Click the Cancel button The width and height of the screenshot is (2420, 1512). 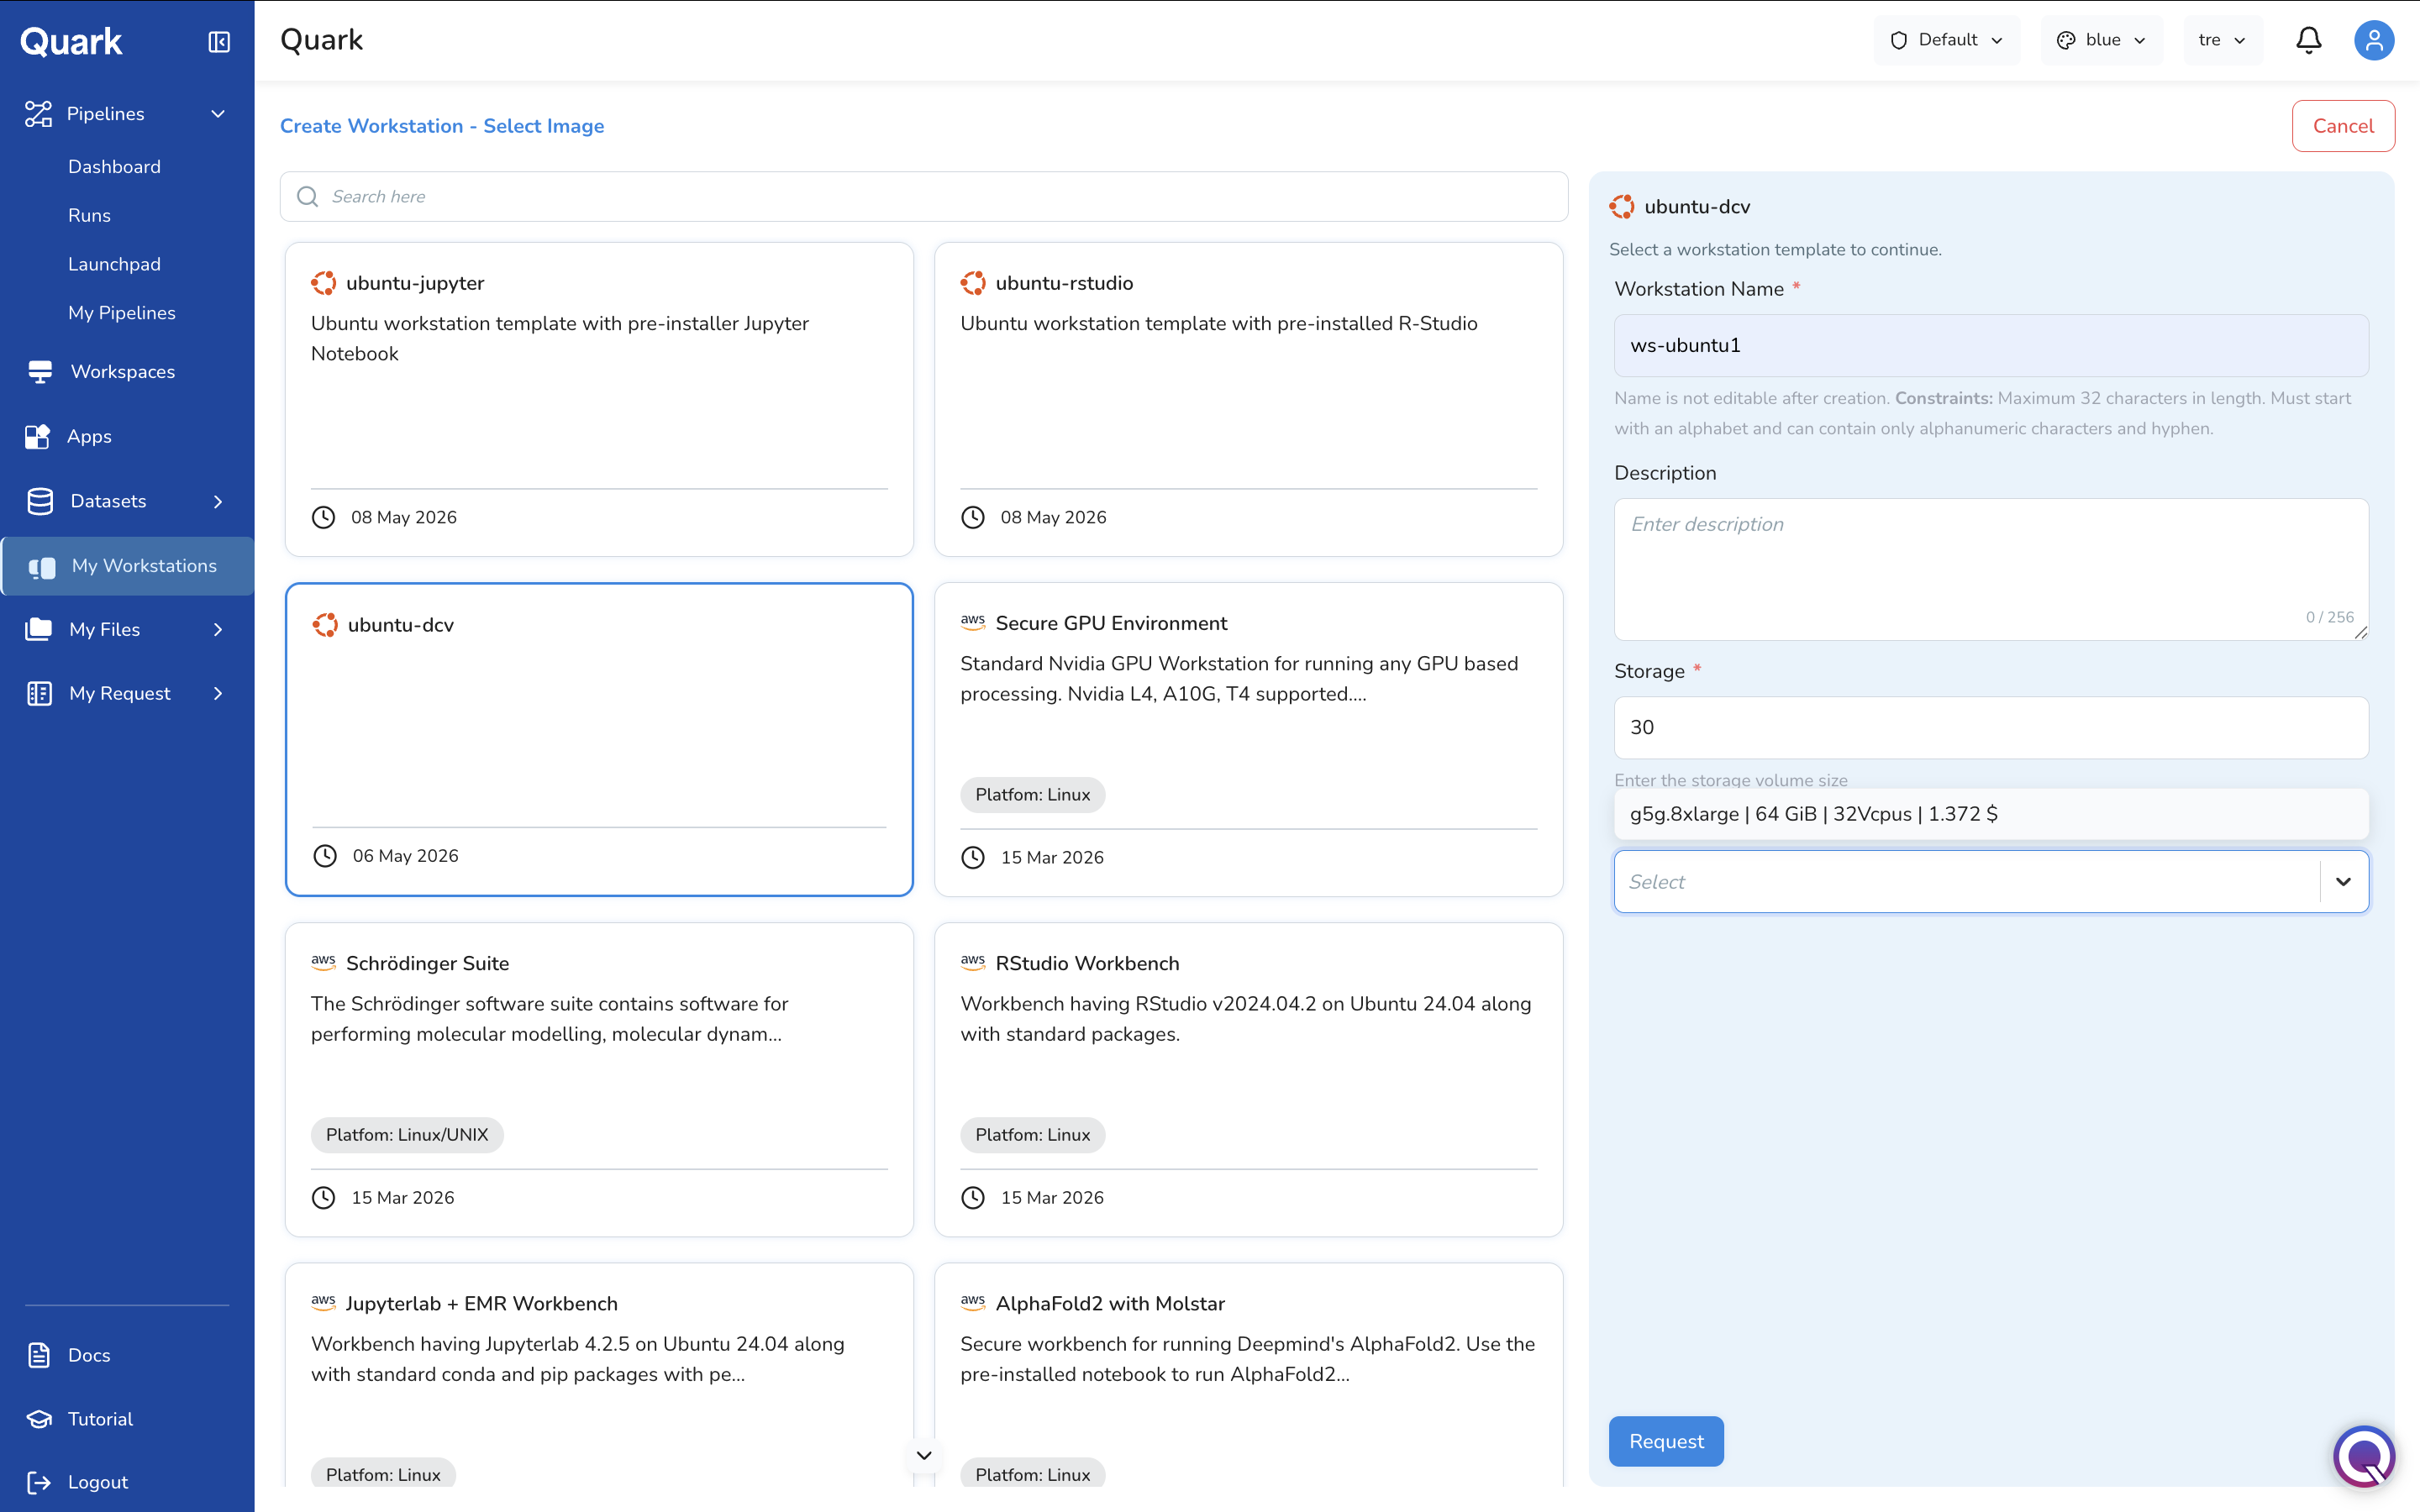[x=2343, y=126]
